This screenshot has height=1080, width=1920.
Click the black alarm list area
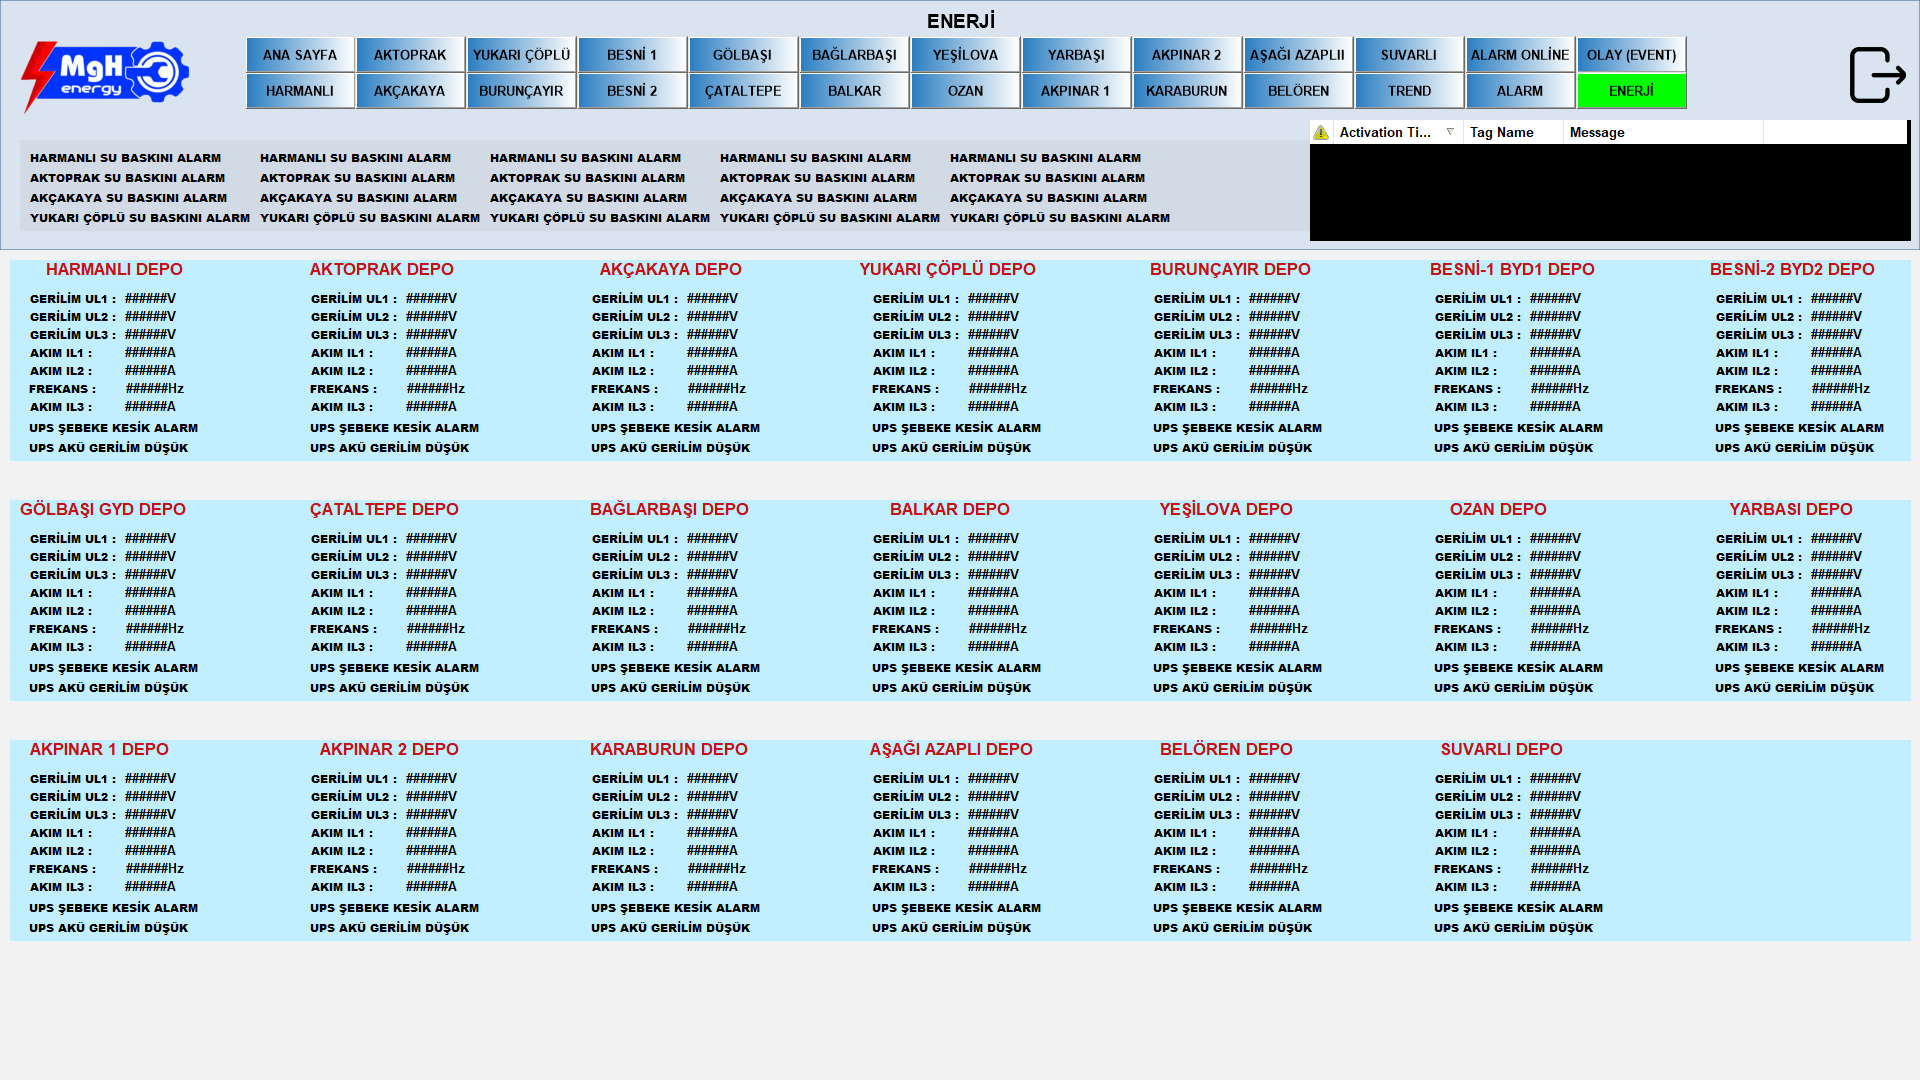coord(1608,192)
